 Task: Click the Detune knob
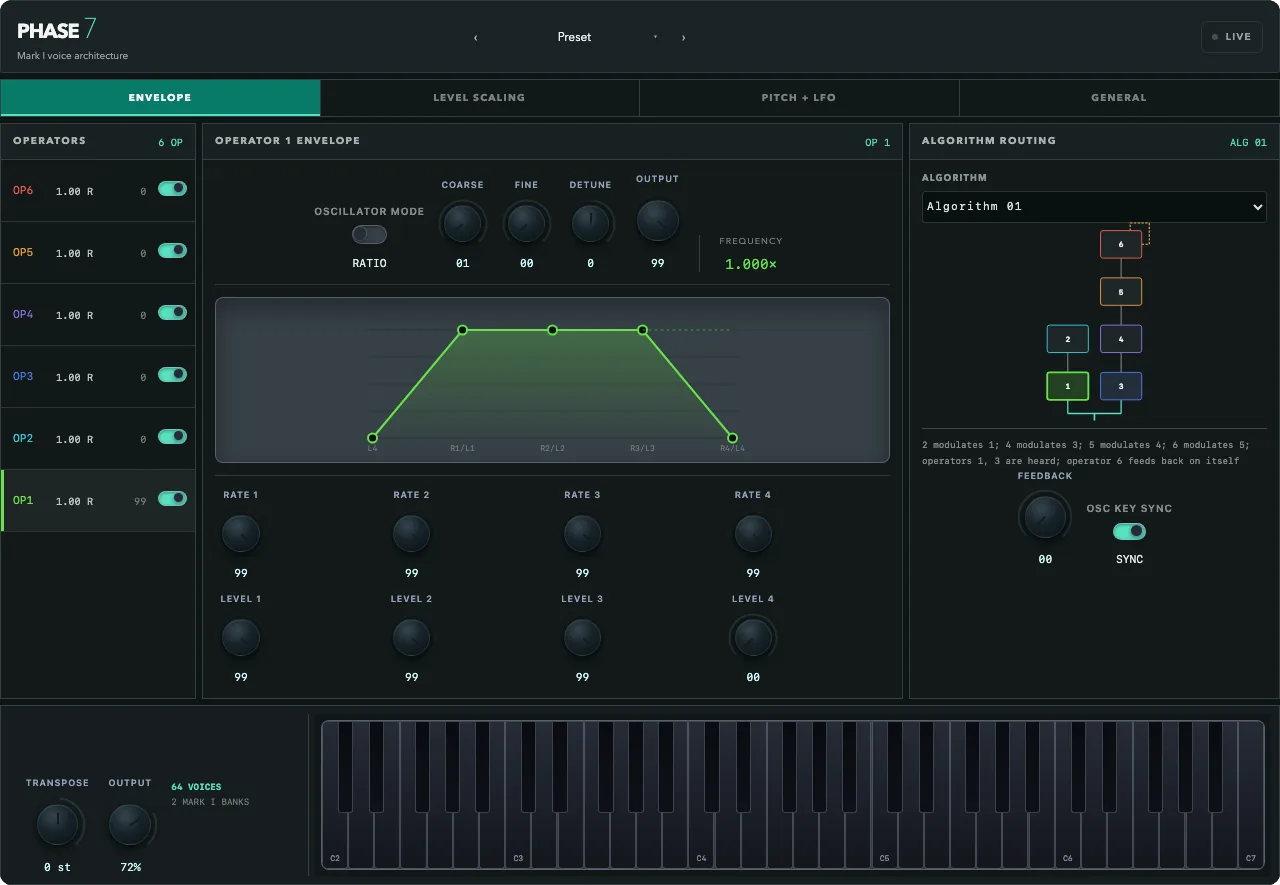point(590,223)
